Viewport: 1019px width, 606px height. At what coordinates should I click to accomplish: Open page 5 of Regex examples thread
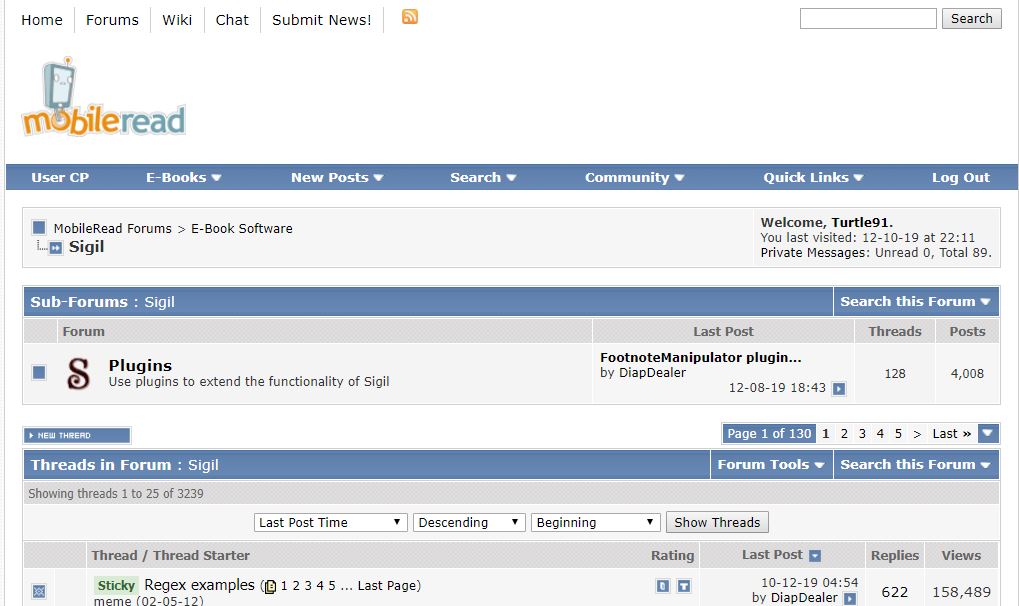[x=331, y=586]
